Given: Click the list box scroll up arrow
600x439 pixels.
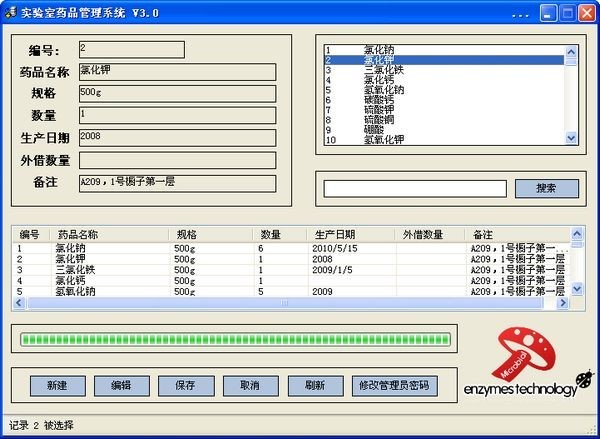Looking at the screenshot, I should [571, 52].
